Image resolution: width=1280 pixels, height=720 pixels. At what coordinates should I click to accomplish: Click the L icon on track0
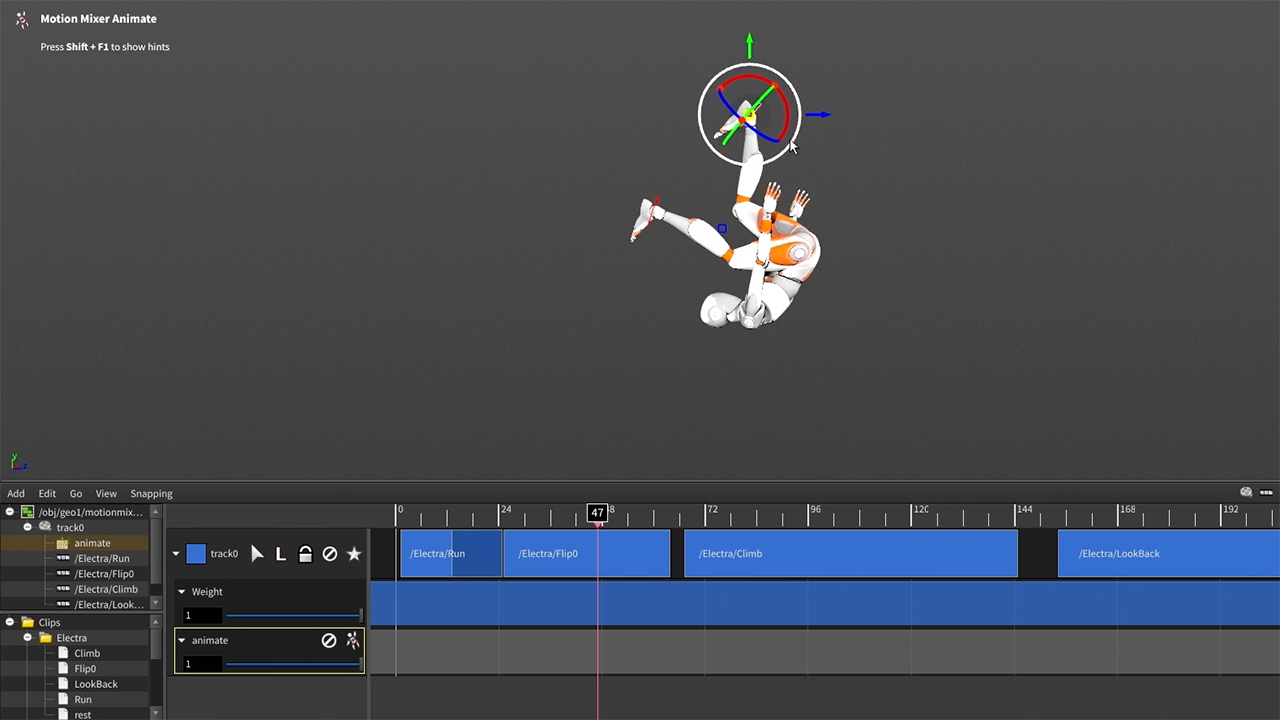[281, 554]
